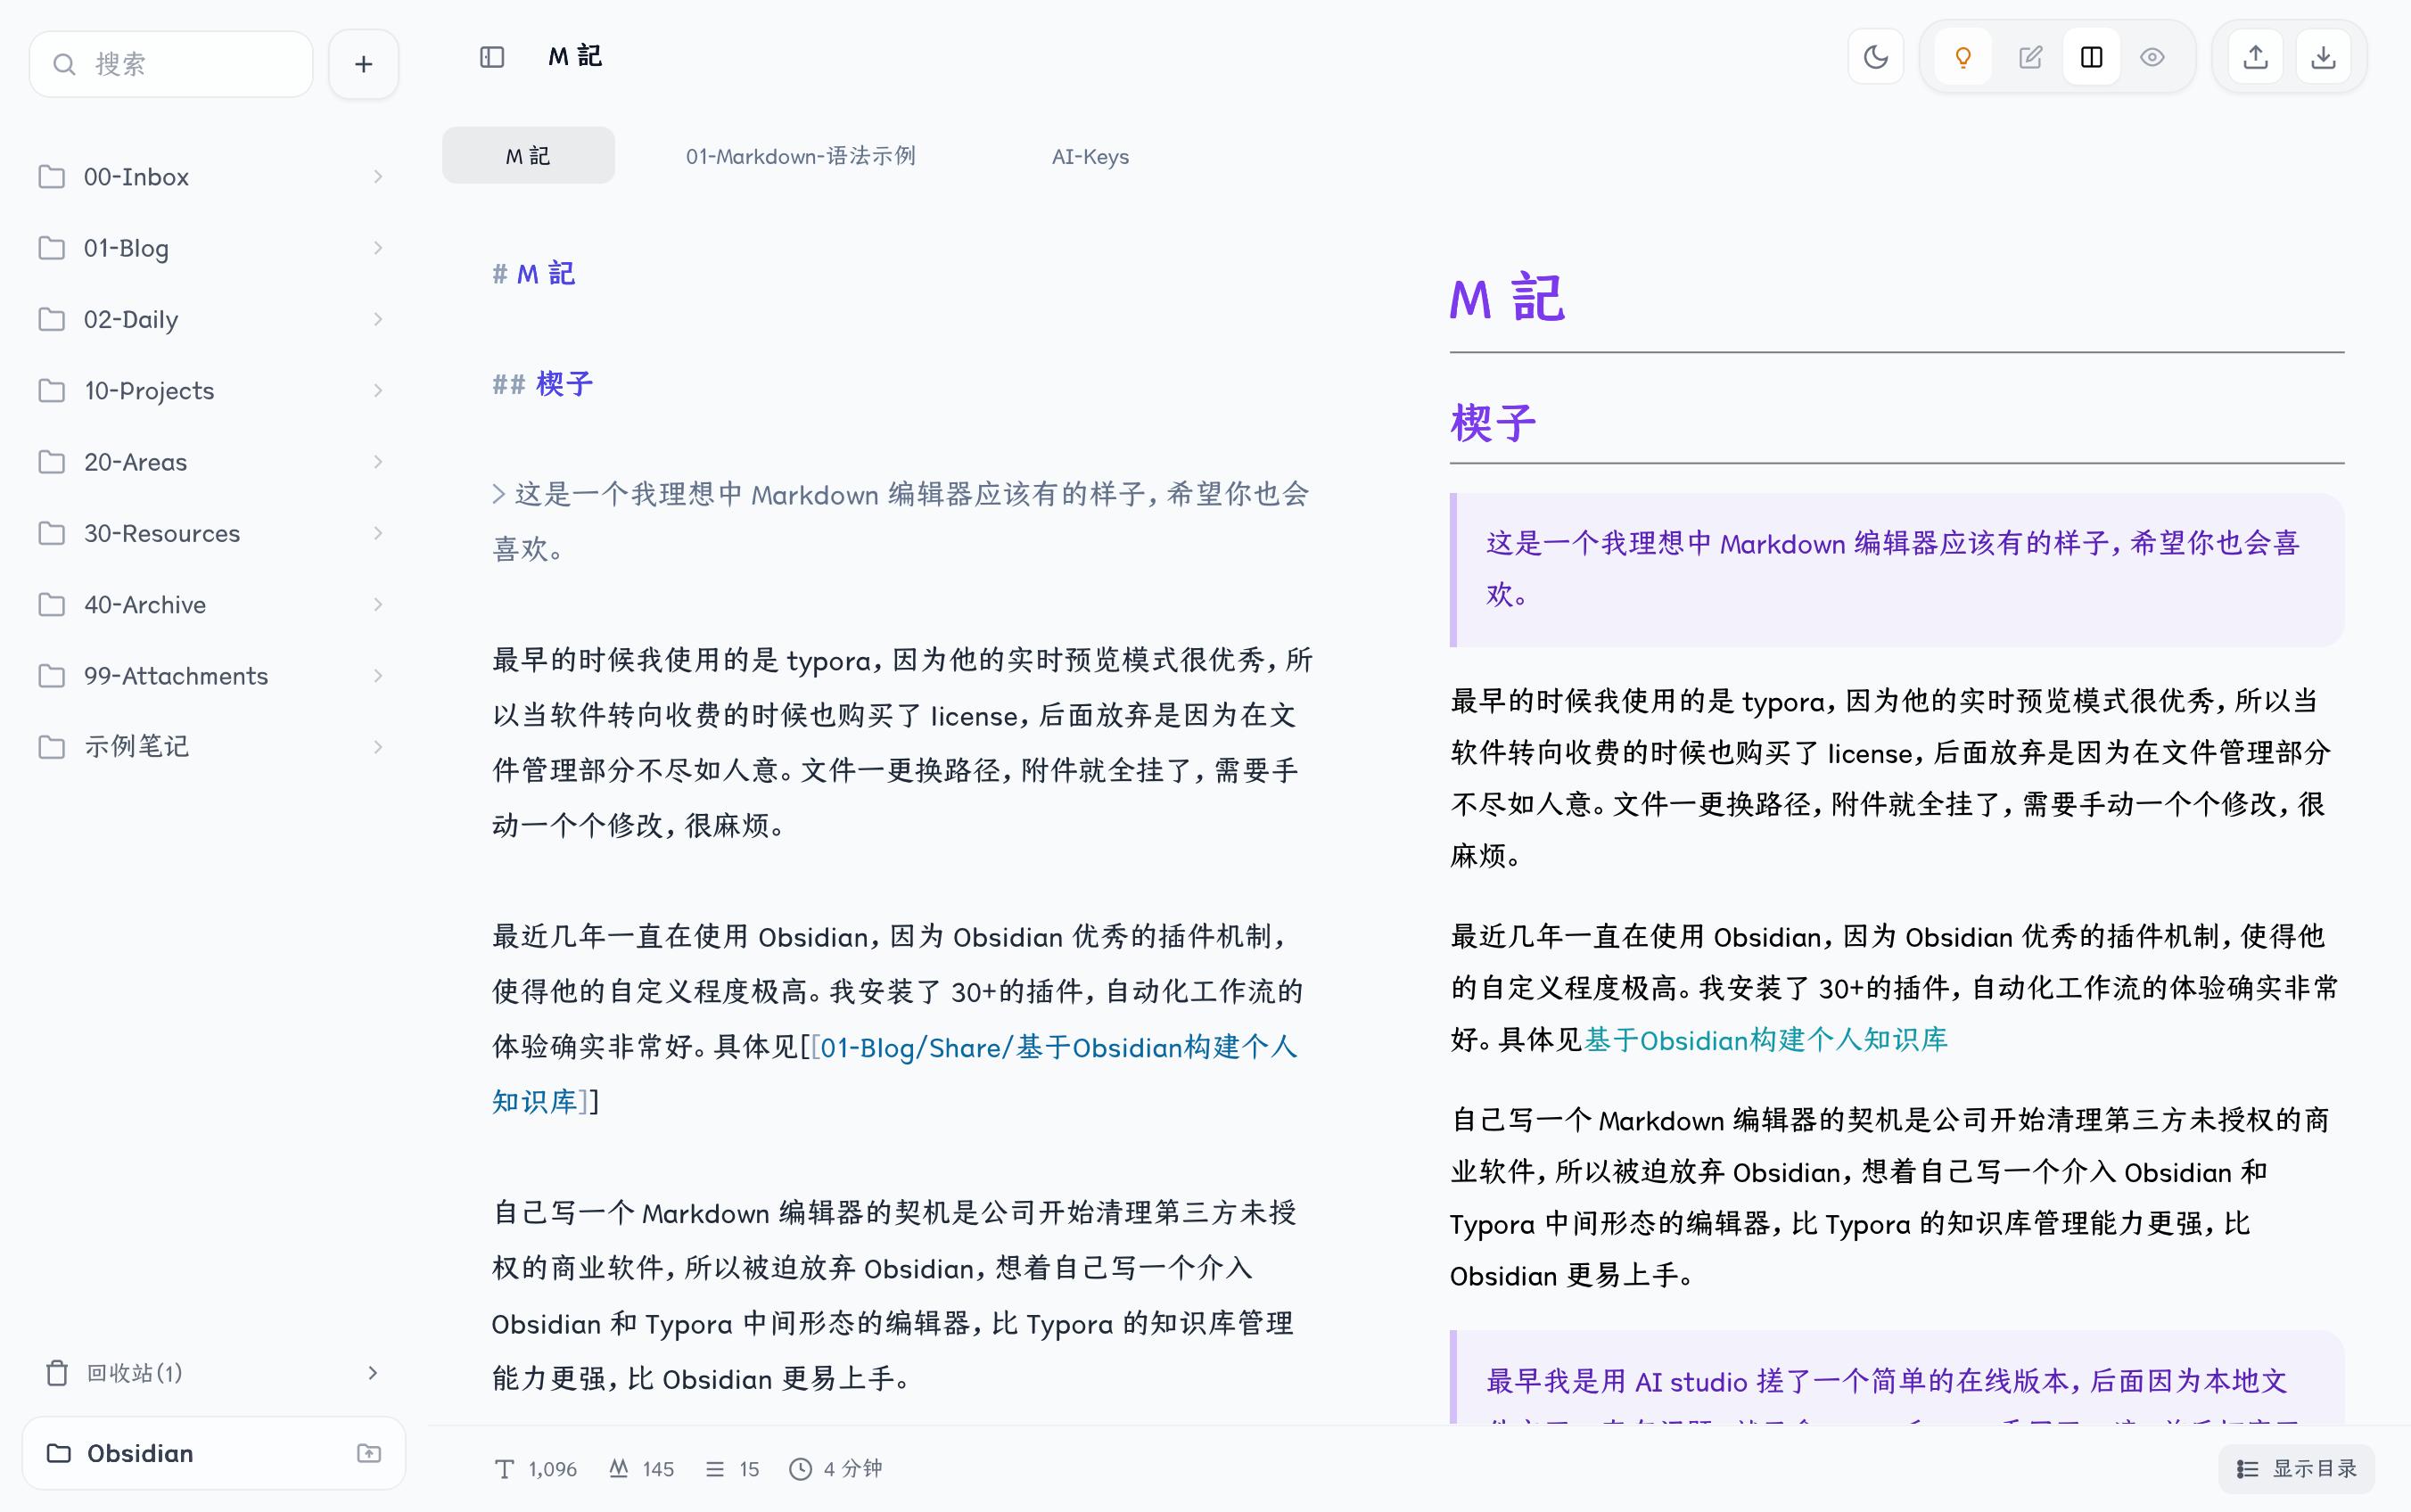This screenshot has width=2411, height=1512.
Task: Click the 40-Archive folder icon
Action: coord(51,605)
